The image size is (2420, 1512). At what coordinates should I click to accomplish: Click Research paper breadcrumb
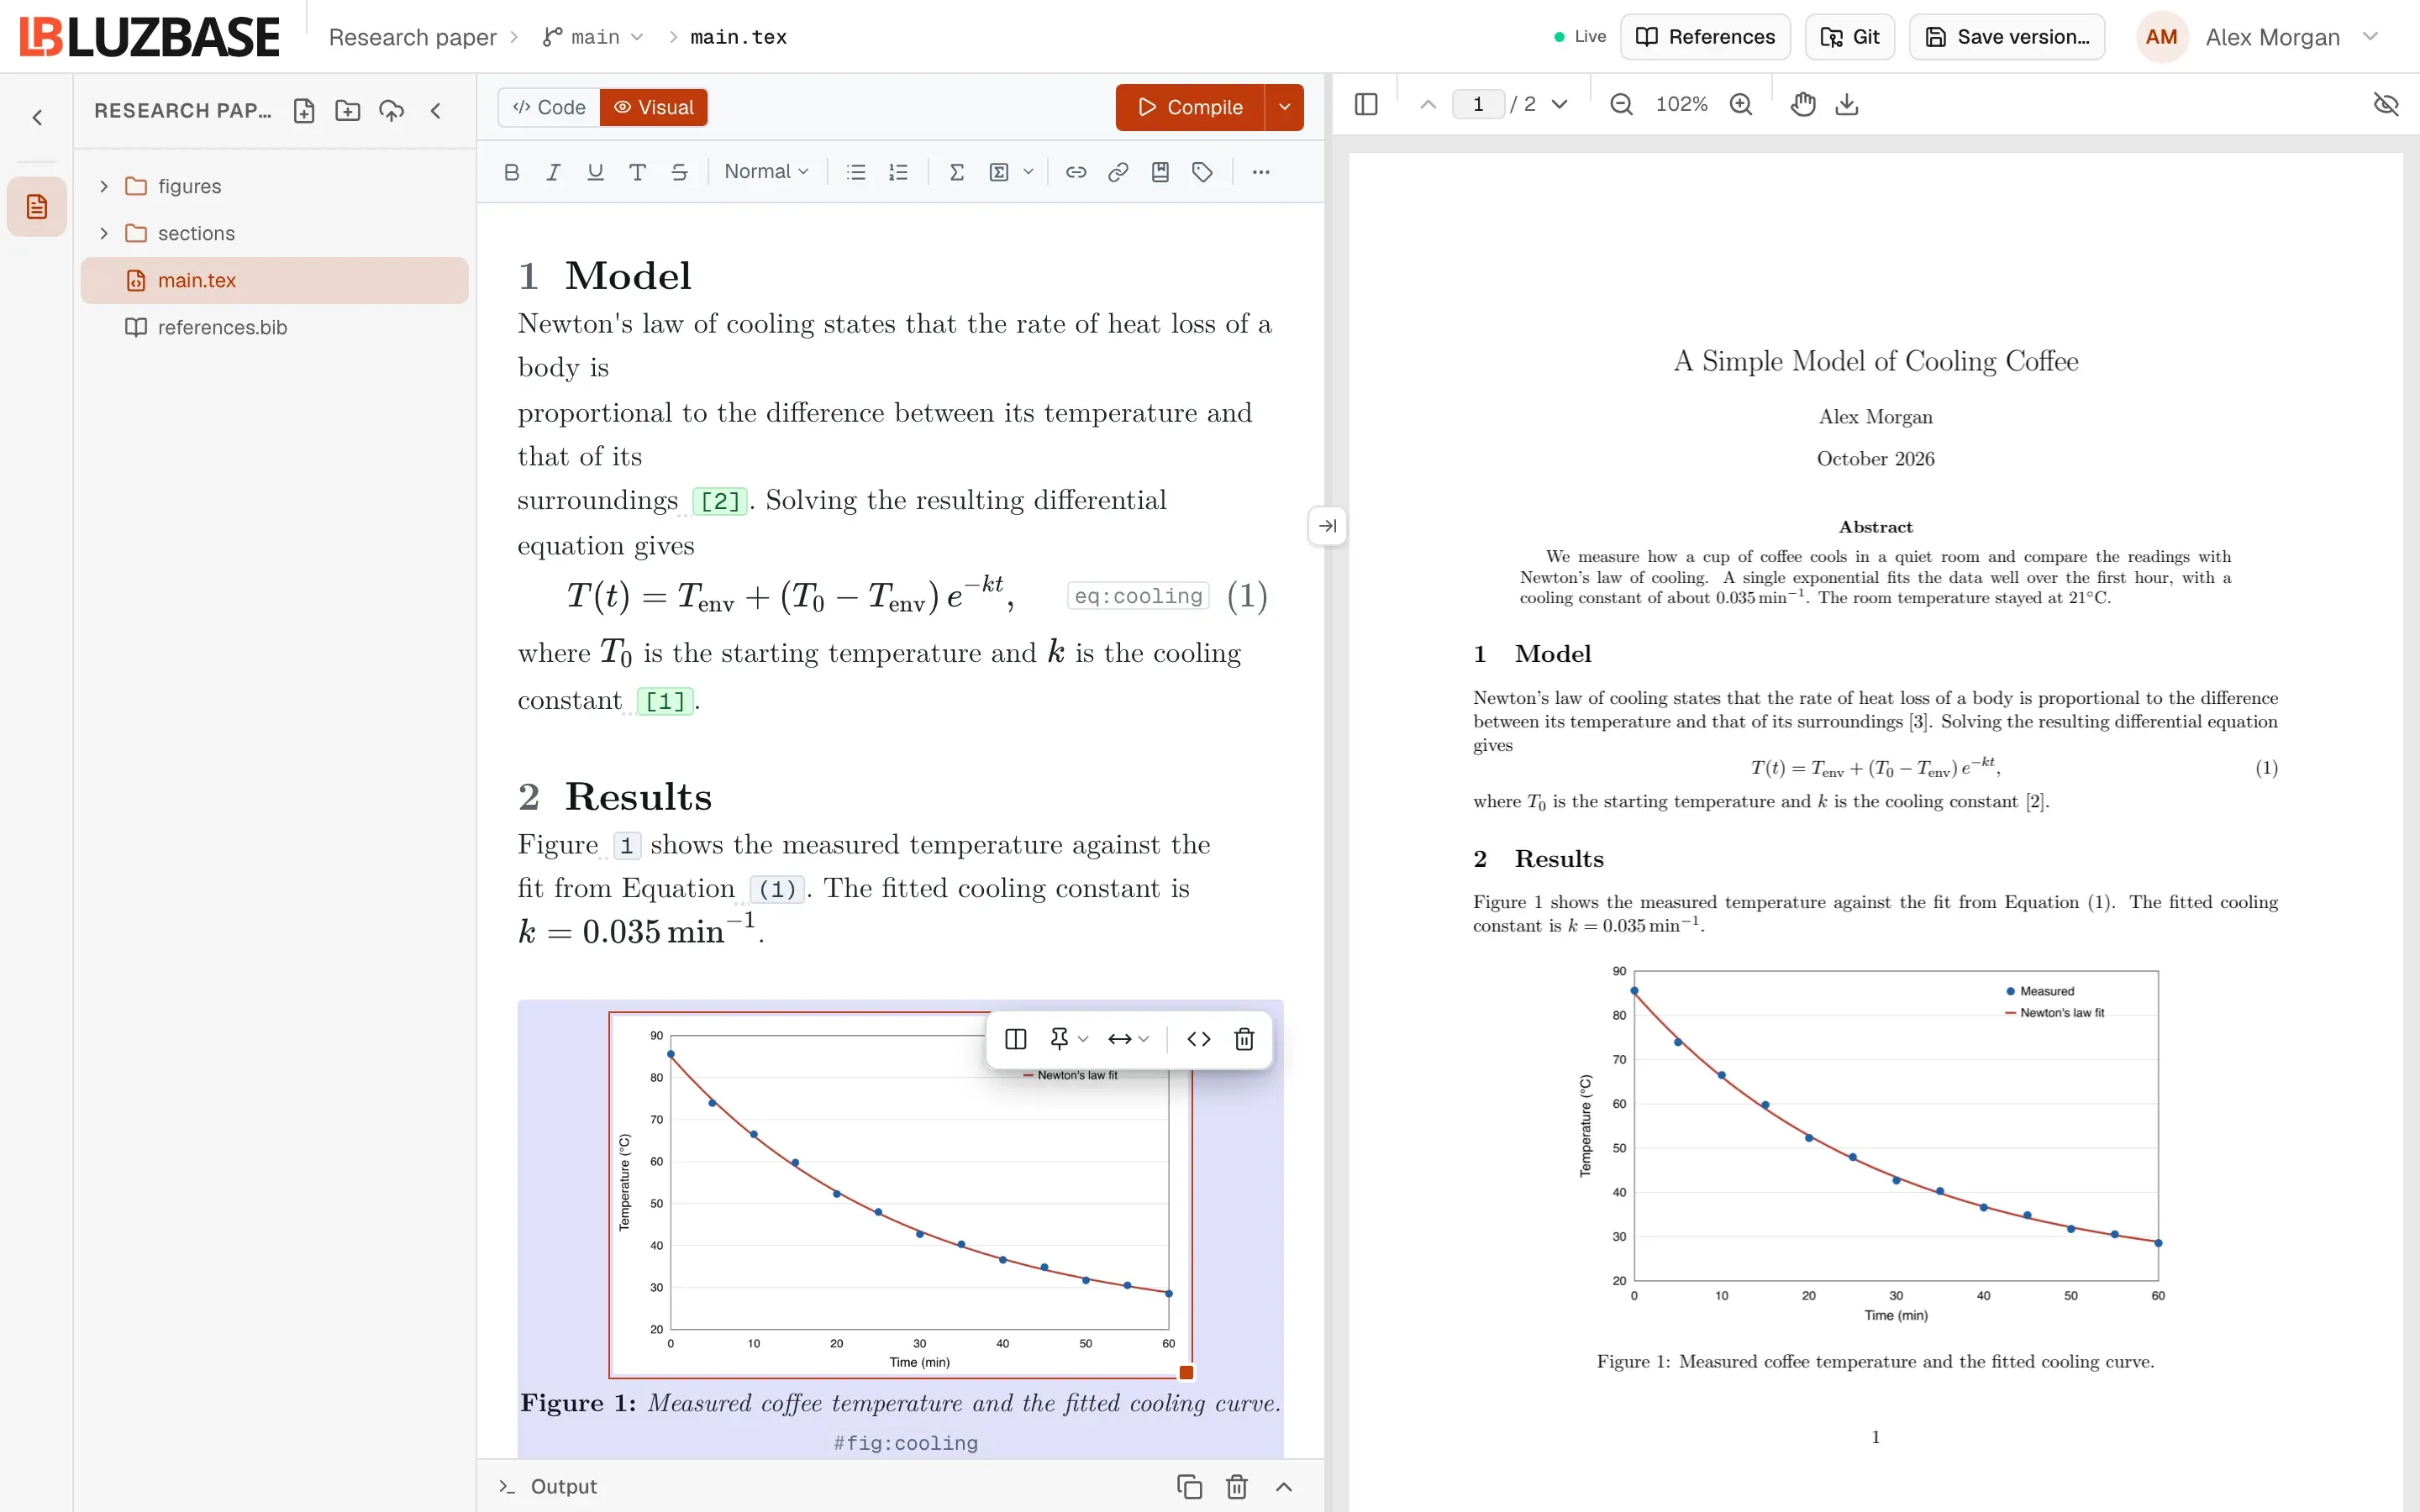[x=412, y=37]
